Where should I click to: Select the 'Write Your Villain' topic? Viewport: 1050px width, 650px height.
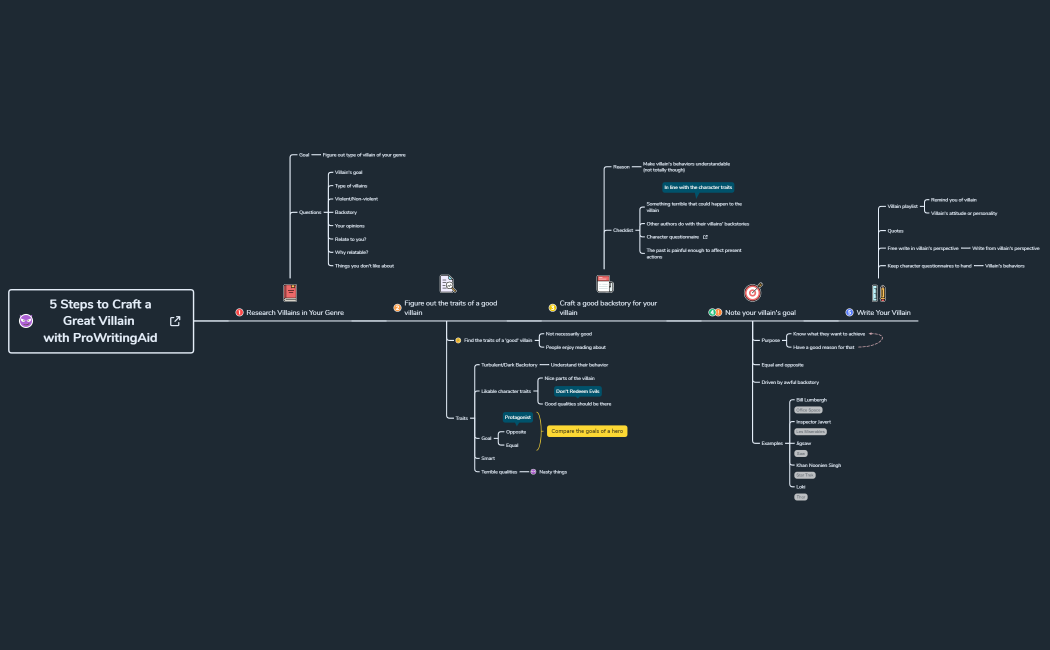(x=883, y=312)
